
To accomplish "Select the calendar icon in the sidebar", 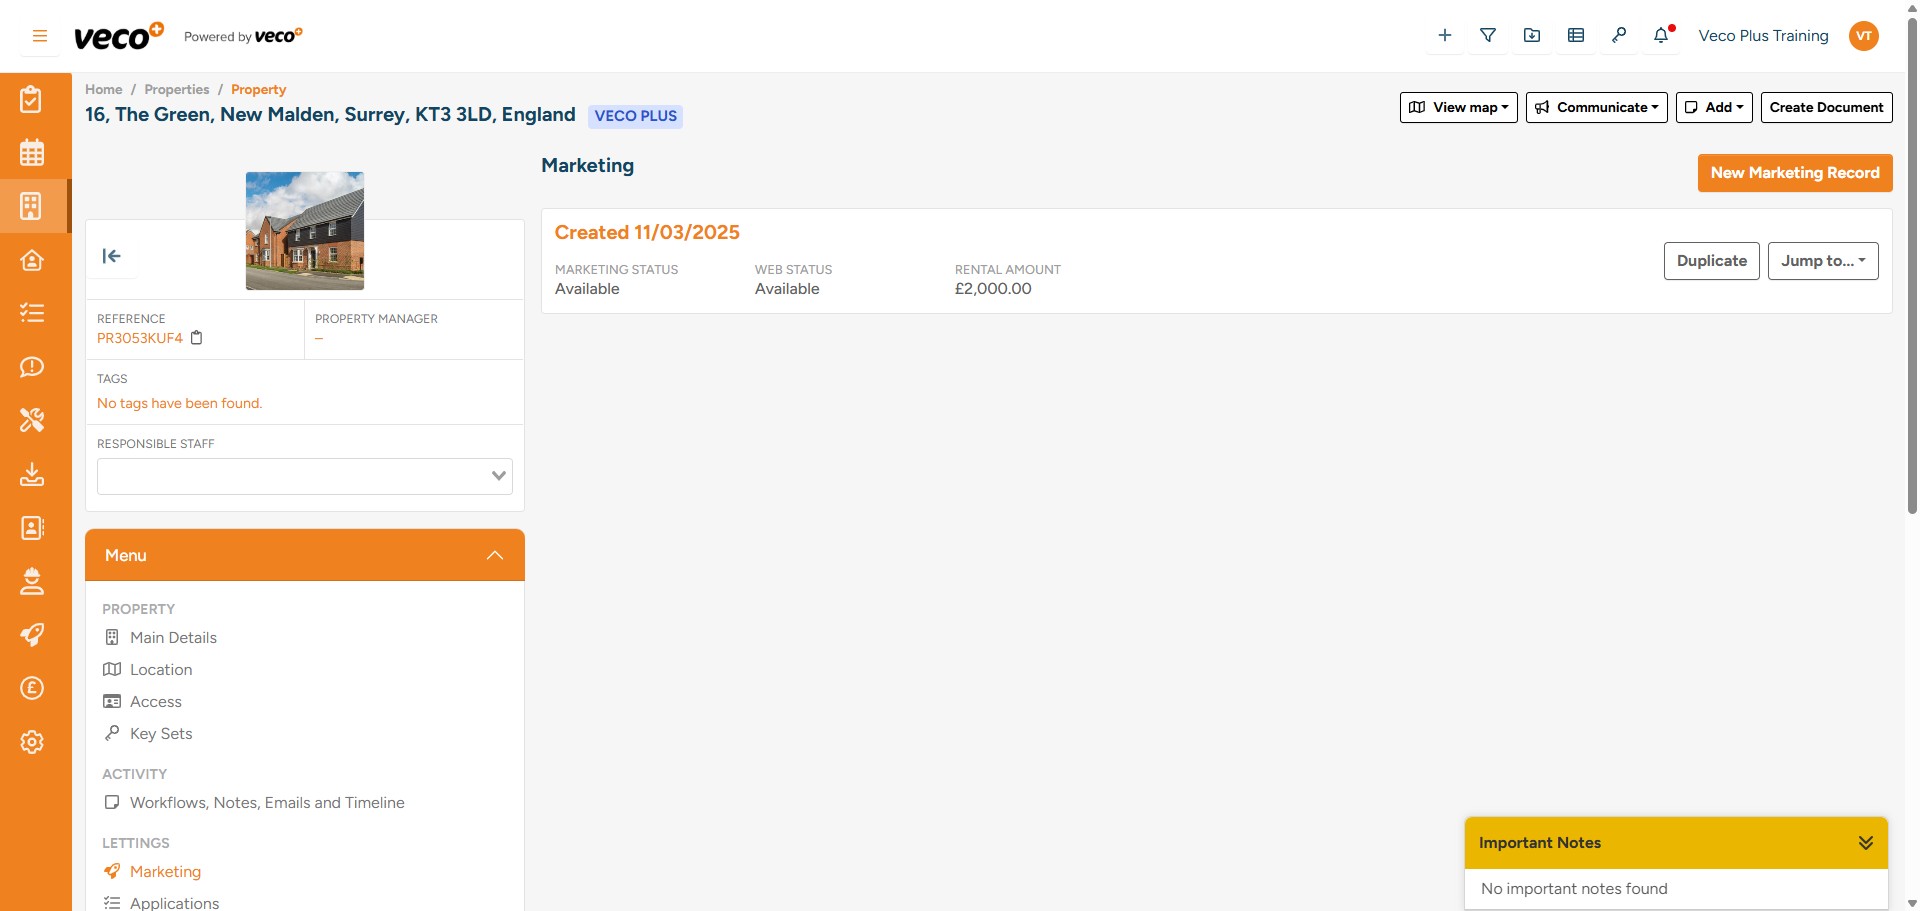I will [x=33, y=152].
